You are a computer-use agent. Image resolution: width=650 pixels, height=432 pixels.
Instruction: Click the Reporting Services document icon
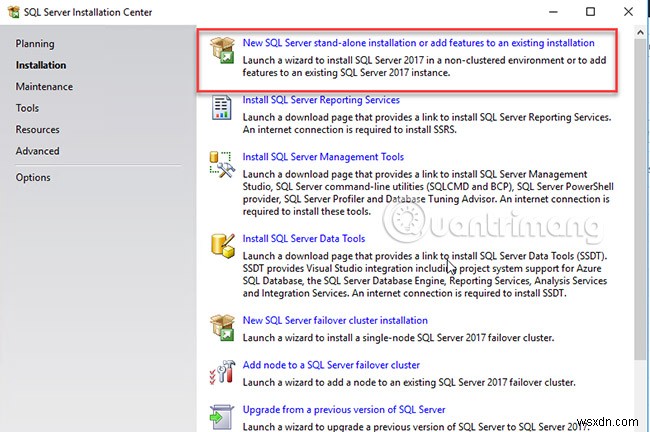pyautogui.click(x=221, y=107)
